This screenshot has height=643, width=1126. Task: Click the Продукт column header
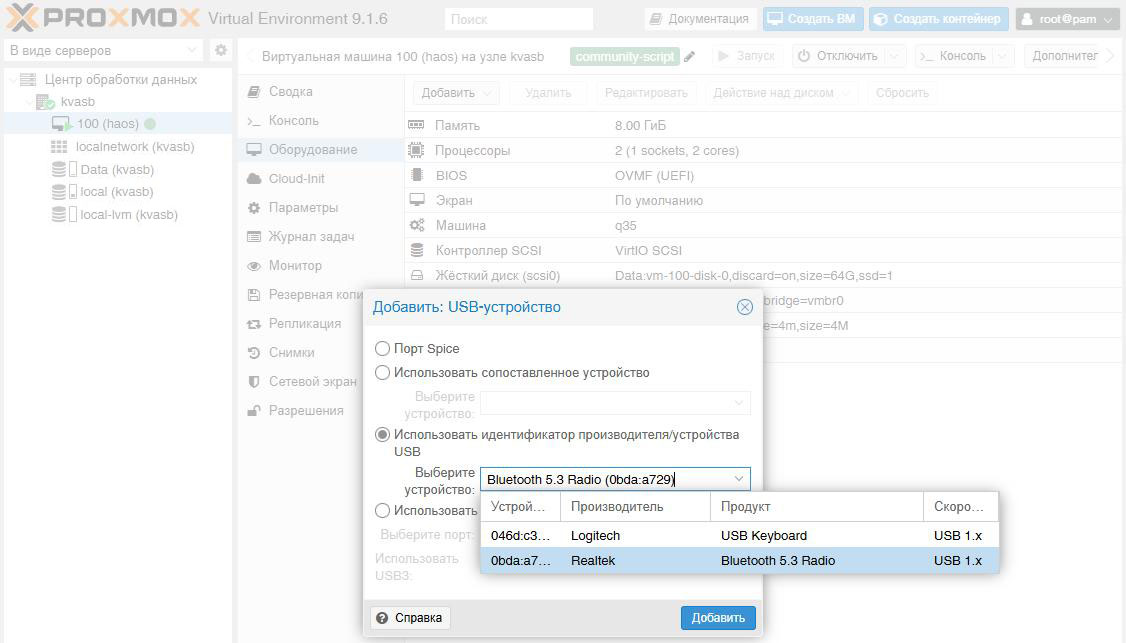click(816, 507)
